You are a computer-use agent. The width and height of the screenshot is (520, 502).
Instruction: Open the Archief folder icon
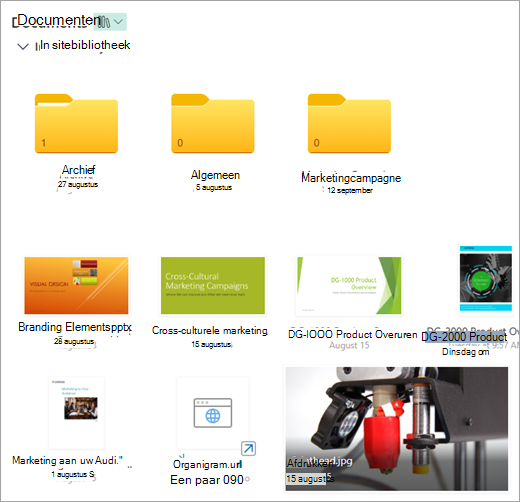(76, 123)
